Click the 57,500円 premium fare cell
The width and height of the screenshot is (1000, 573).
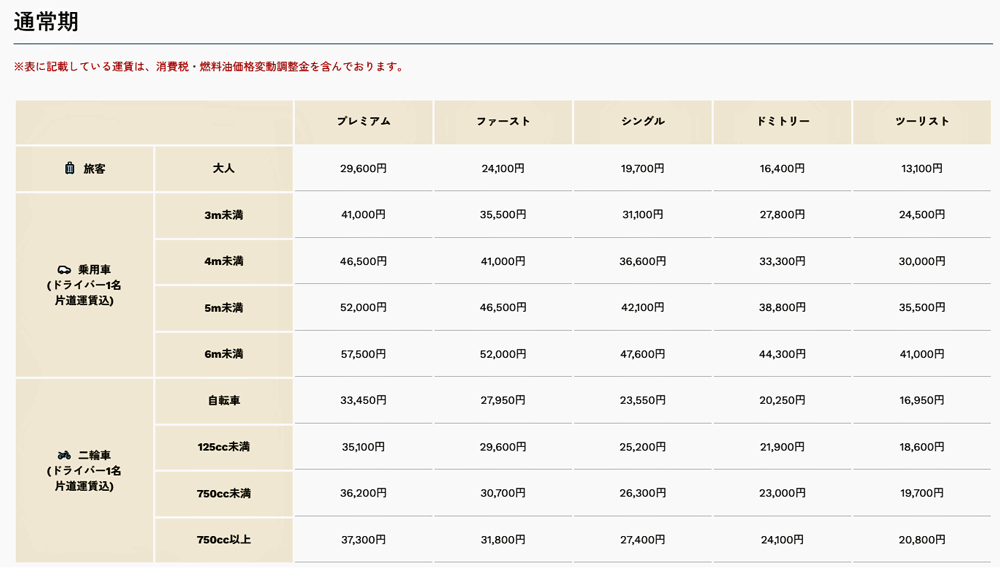363,354
